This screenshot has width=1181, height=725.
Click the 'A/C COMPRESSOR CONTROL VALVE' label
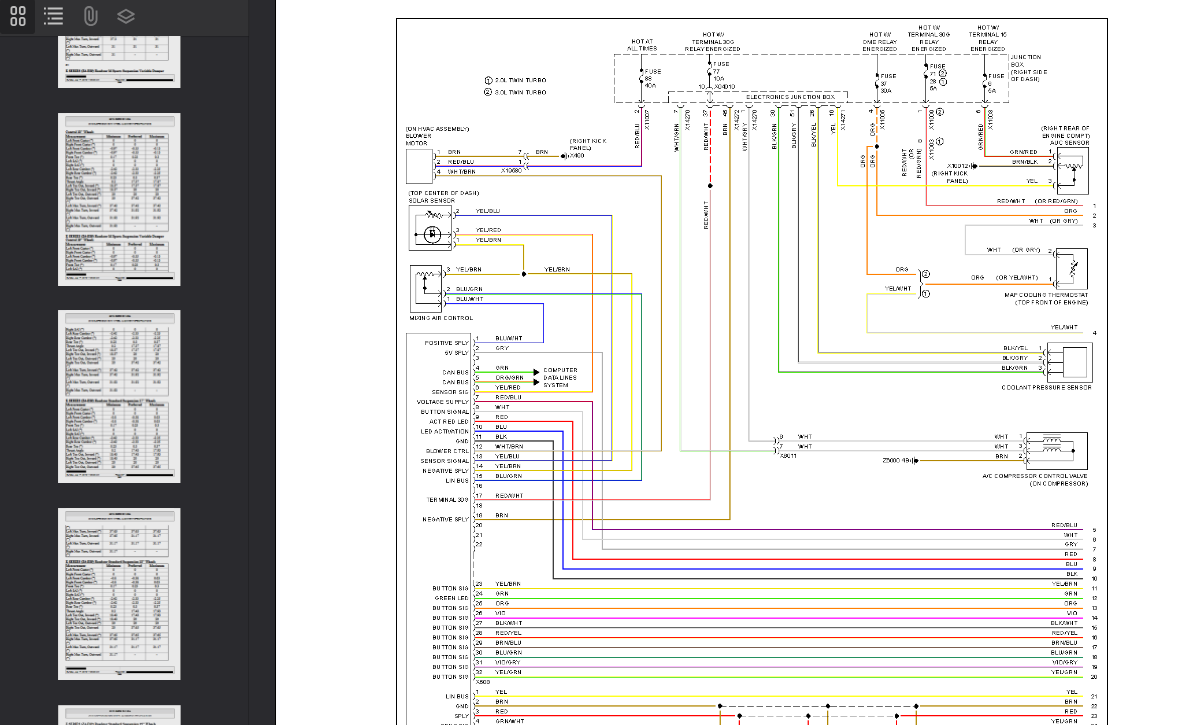pos(1035,476)
